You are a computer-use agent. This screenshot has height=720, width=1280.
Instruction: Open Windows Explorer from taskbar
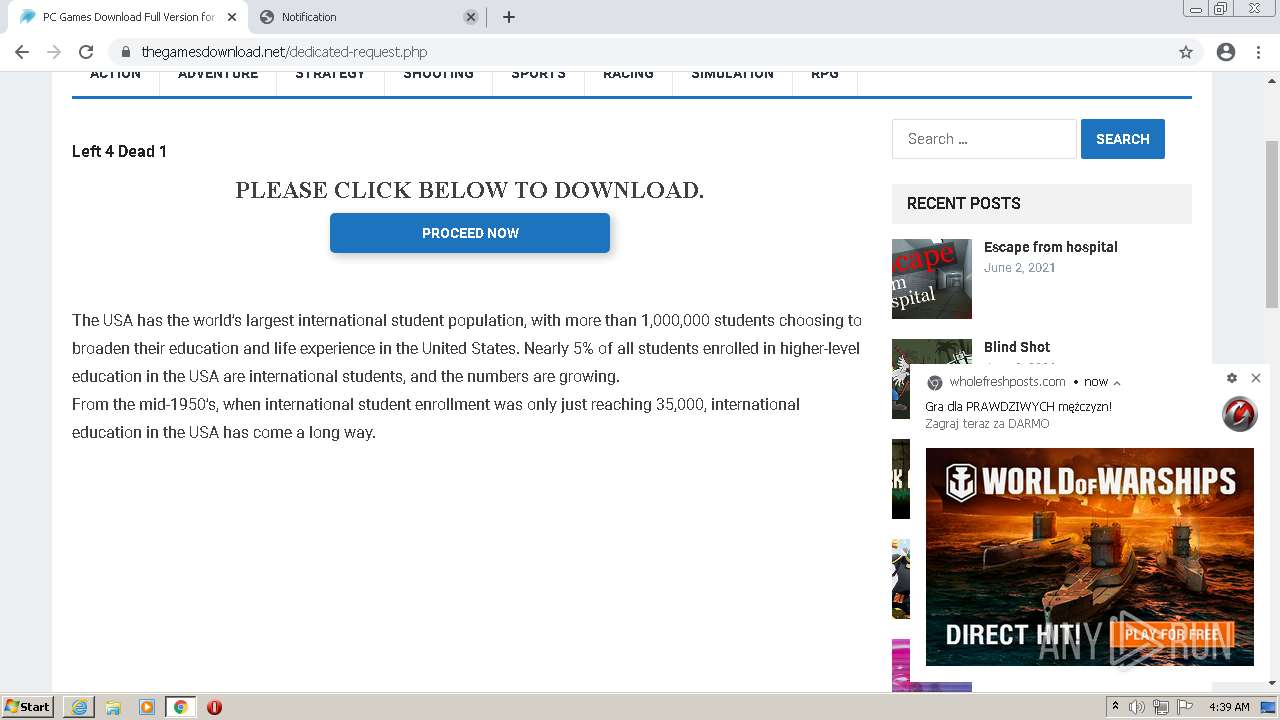tap(113, 707)
